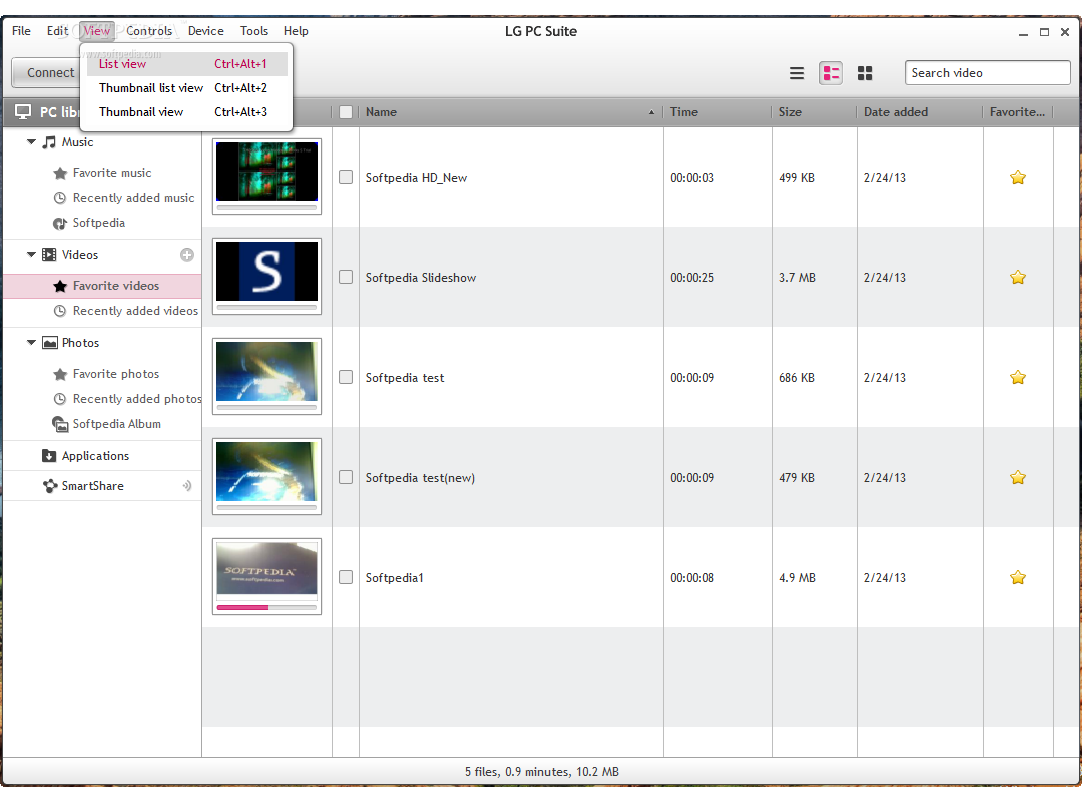The width and height of the screenshot is (1082, 787).
Task: Click the add video plus icon
Action: click(x=186, y=255)
